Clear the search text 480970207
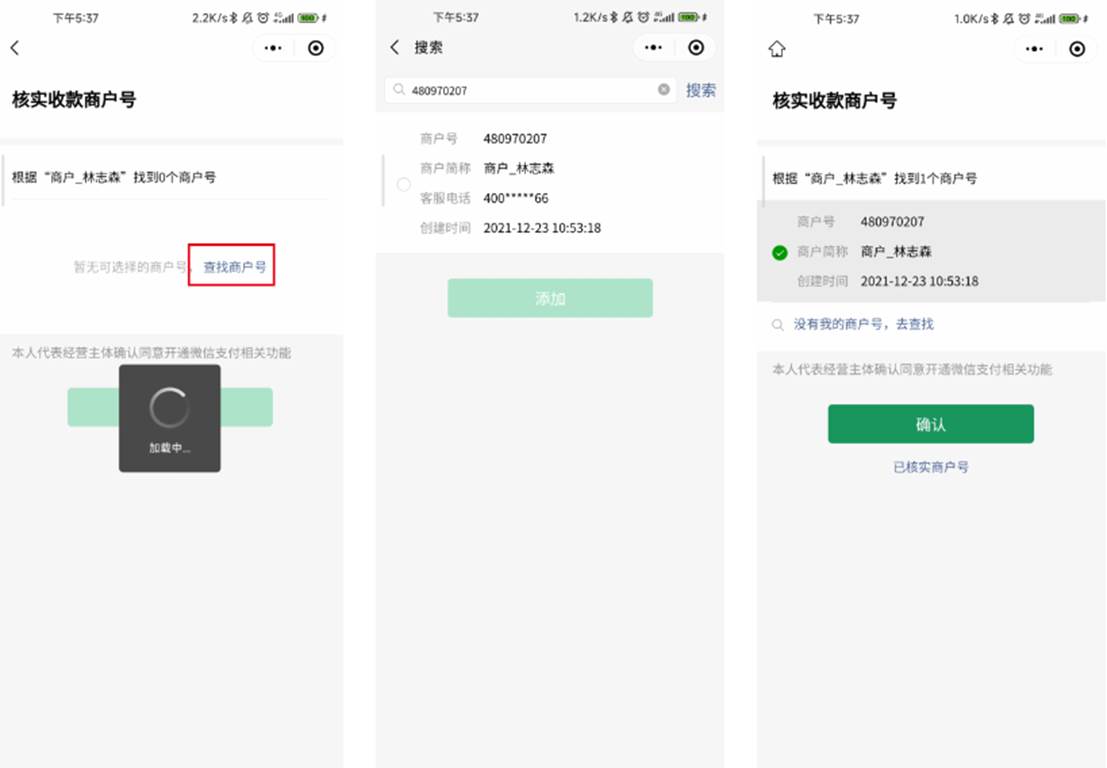Screen dimensions: 1107x768 [x=664, y=90]
